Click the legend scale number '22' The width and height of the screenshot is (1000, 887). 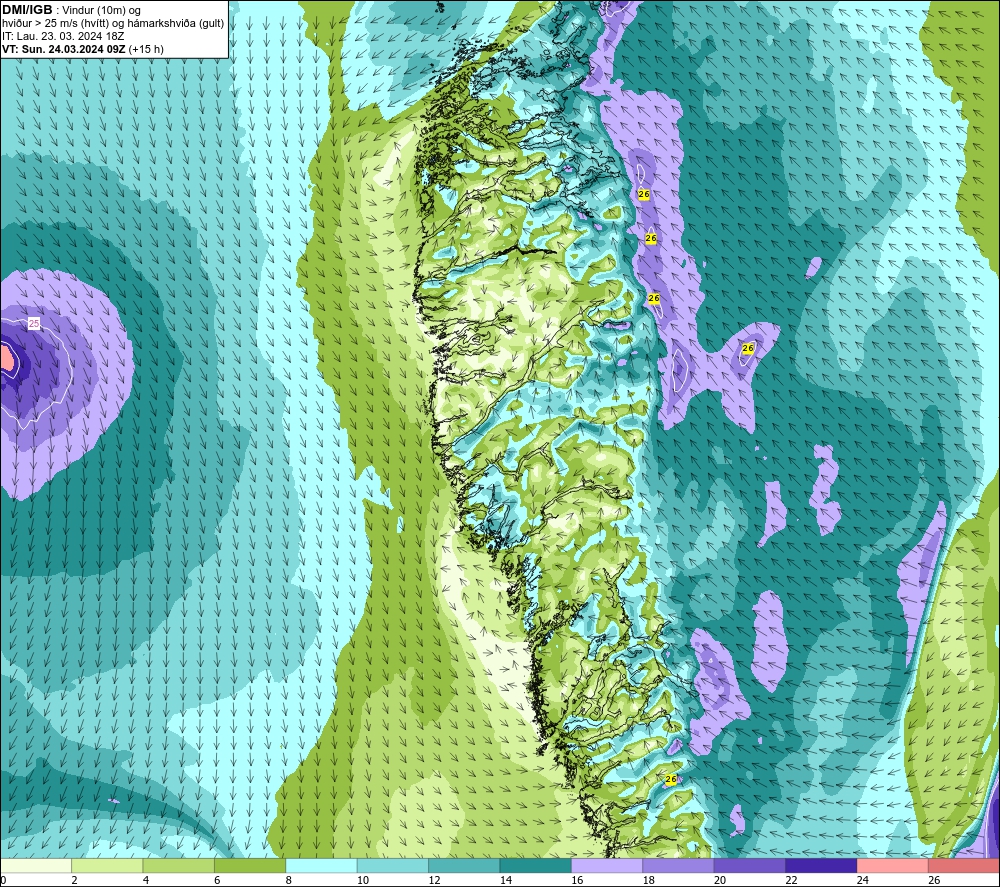click(791, 880)
